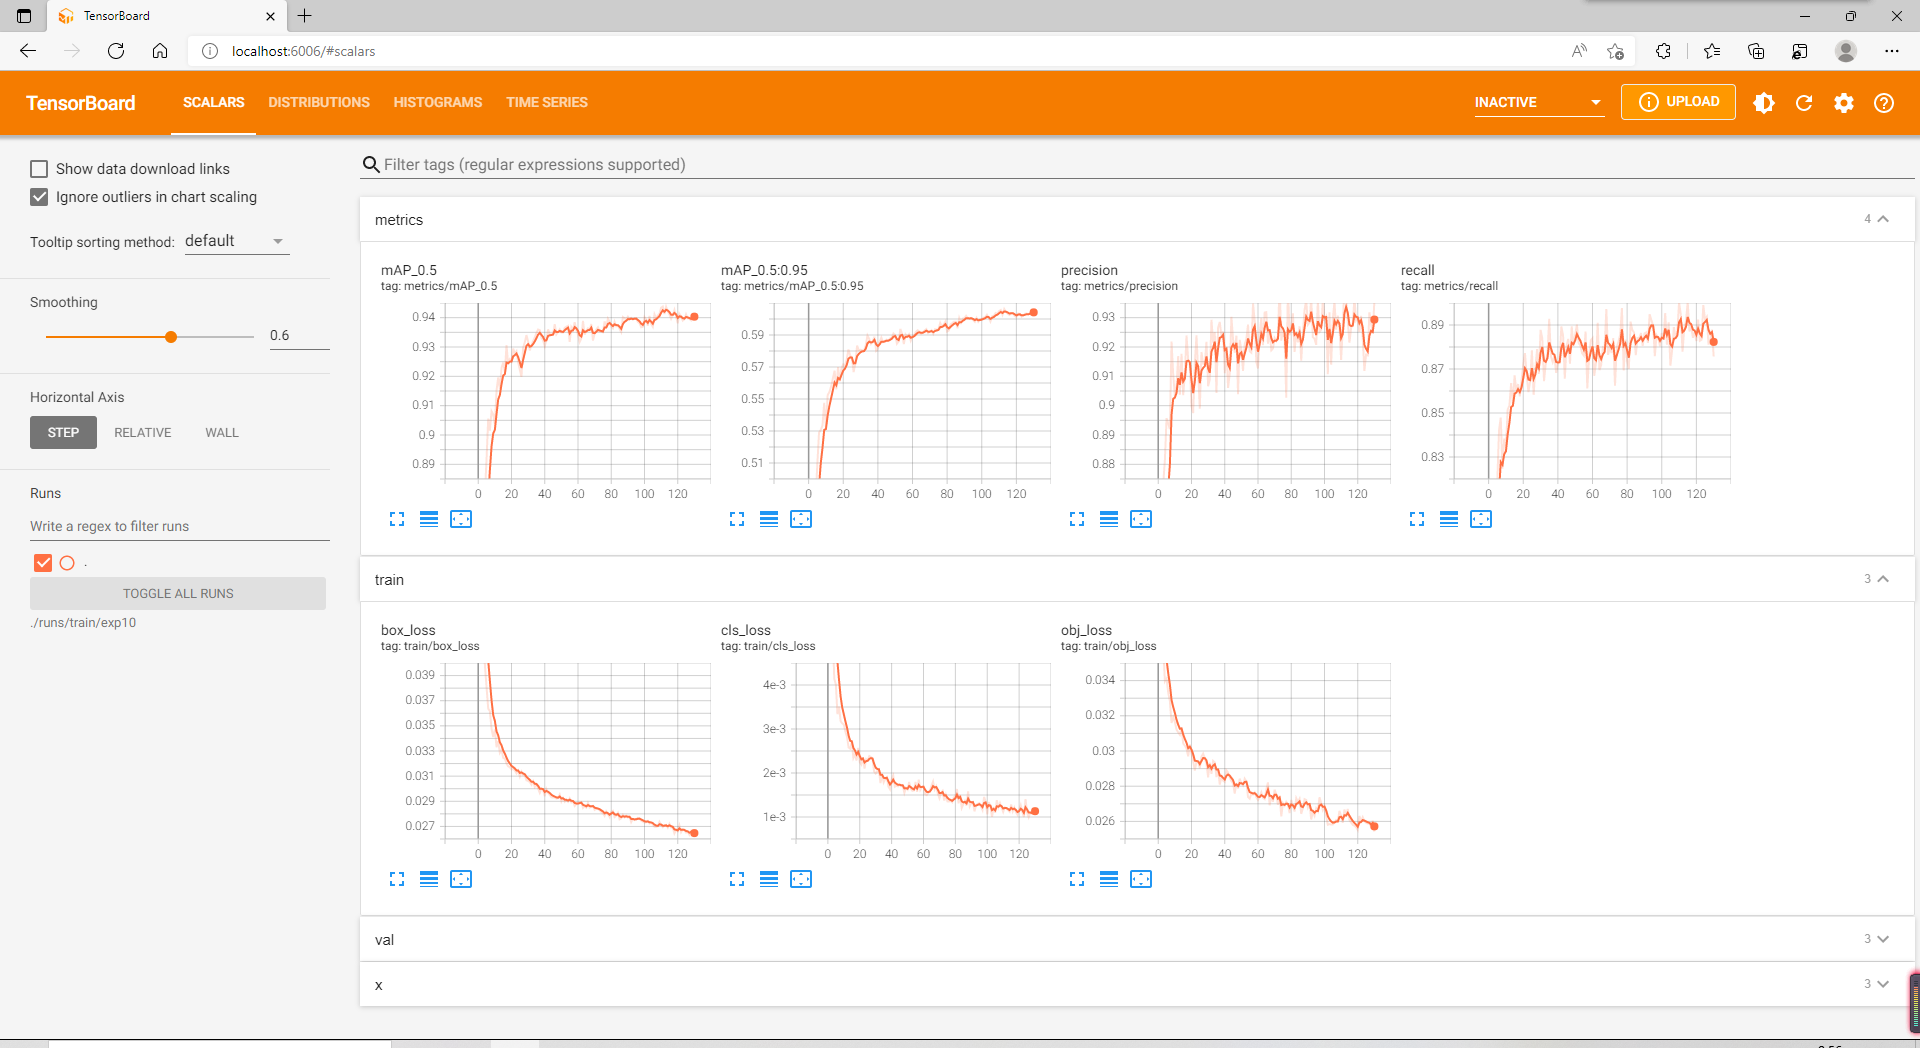
Task: Toggle y-axis log scale for mAP_0.5 chart
Action: (x=429, y=519)
